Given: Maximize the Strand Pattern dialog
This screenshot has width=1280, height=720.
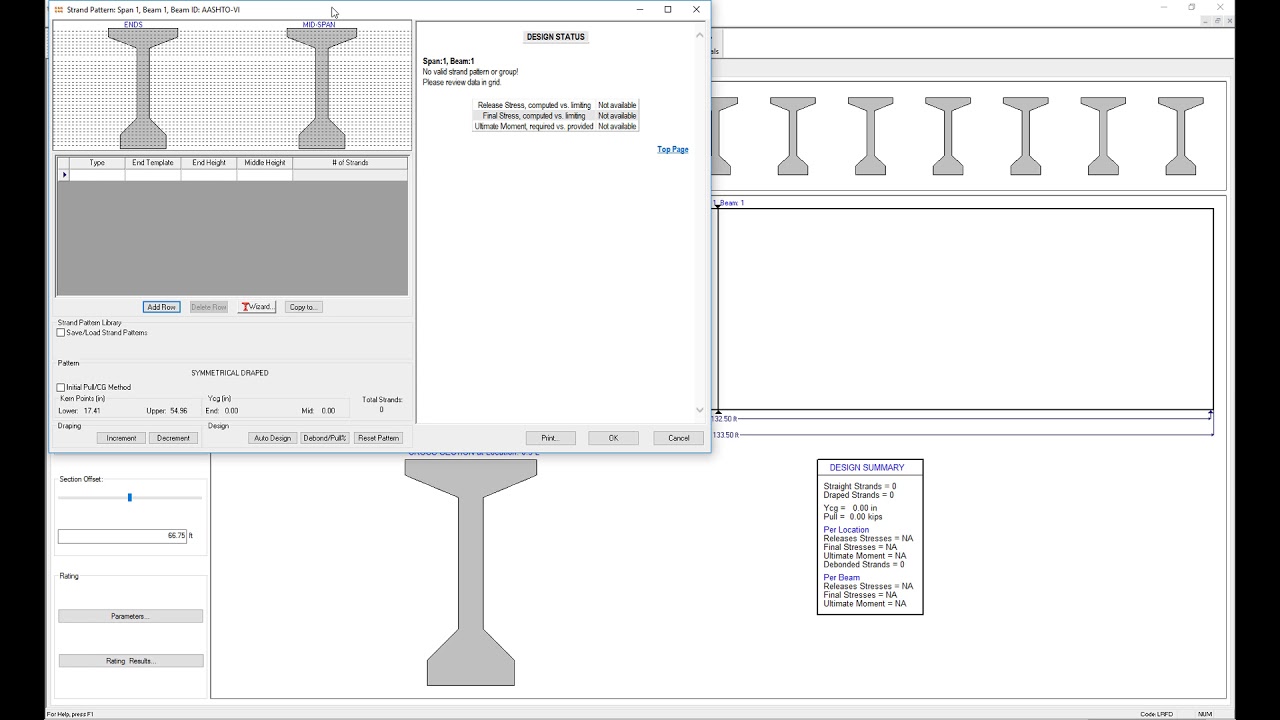Looking at the screenshot, I should 668,10.
